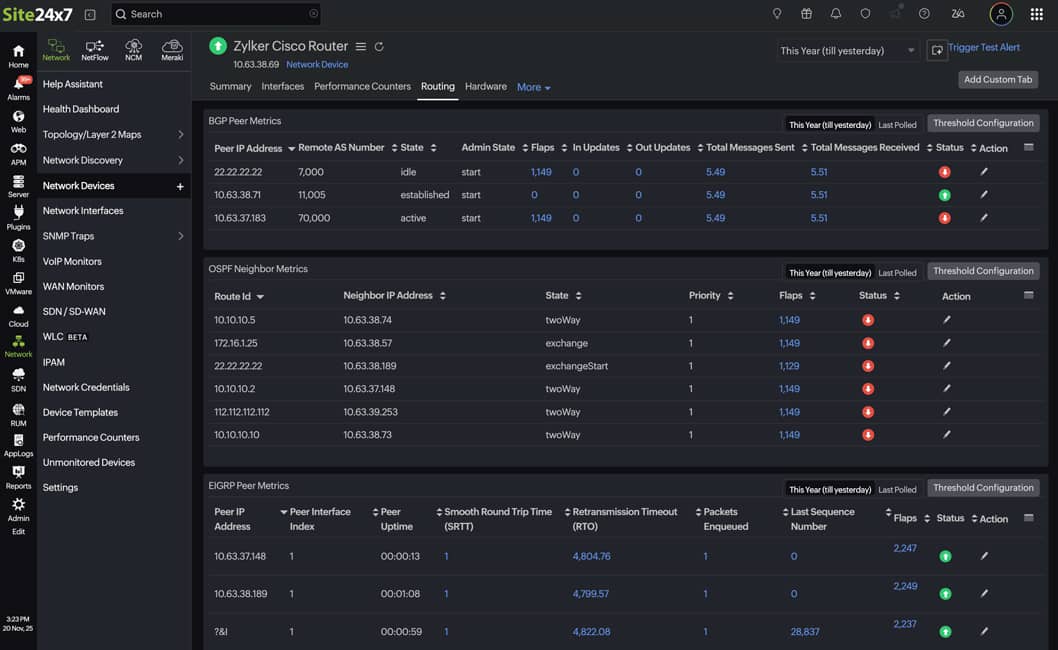Click the red status icon for 10.10.10.5
This screenshot has width=1058, height=650.
[x=867, y=319]
